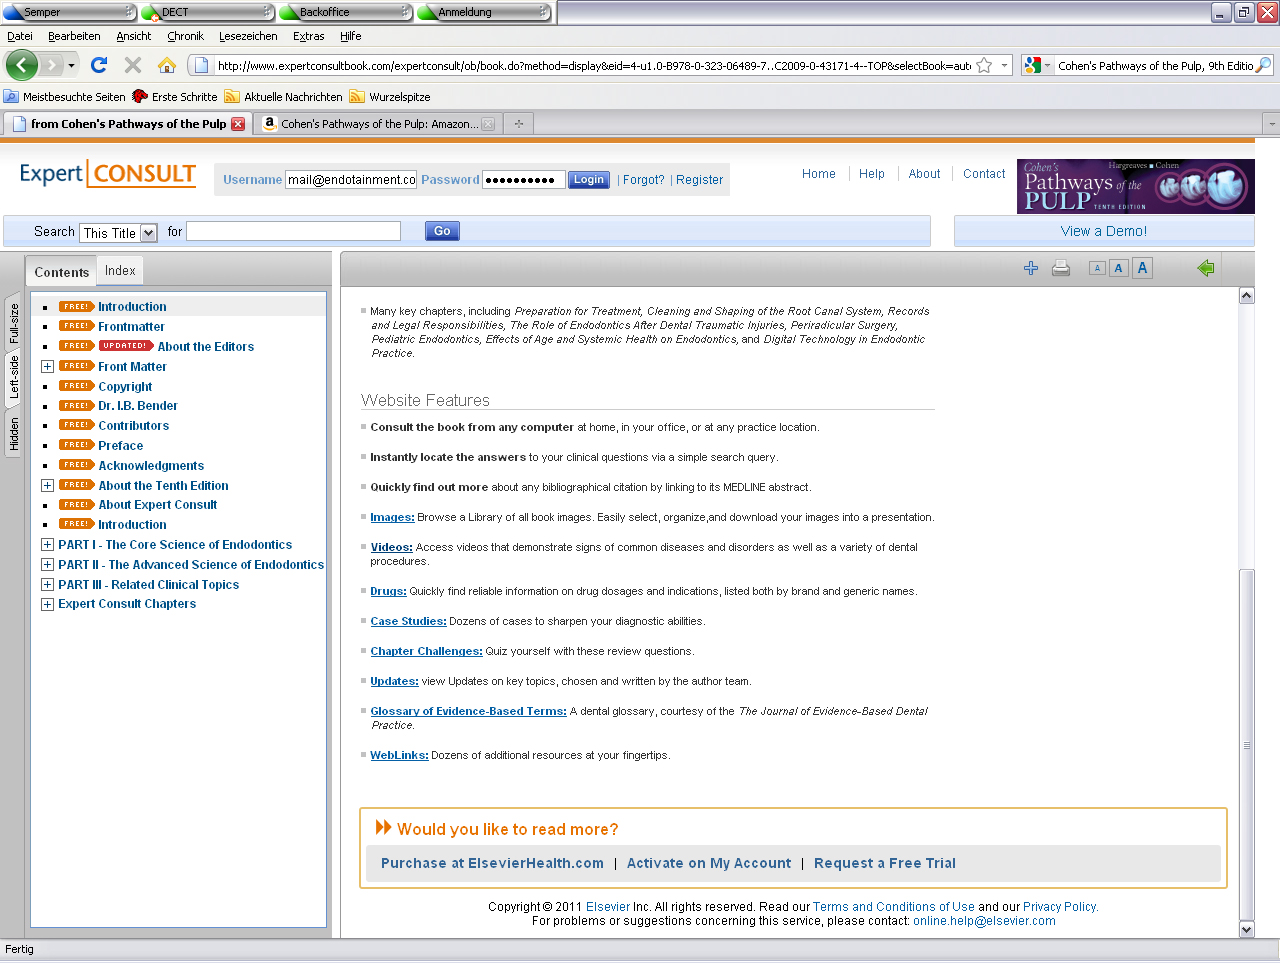Click the print icon in reader toolbar
Screen dimensions: 1280x963
click(1061, 268)
